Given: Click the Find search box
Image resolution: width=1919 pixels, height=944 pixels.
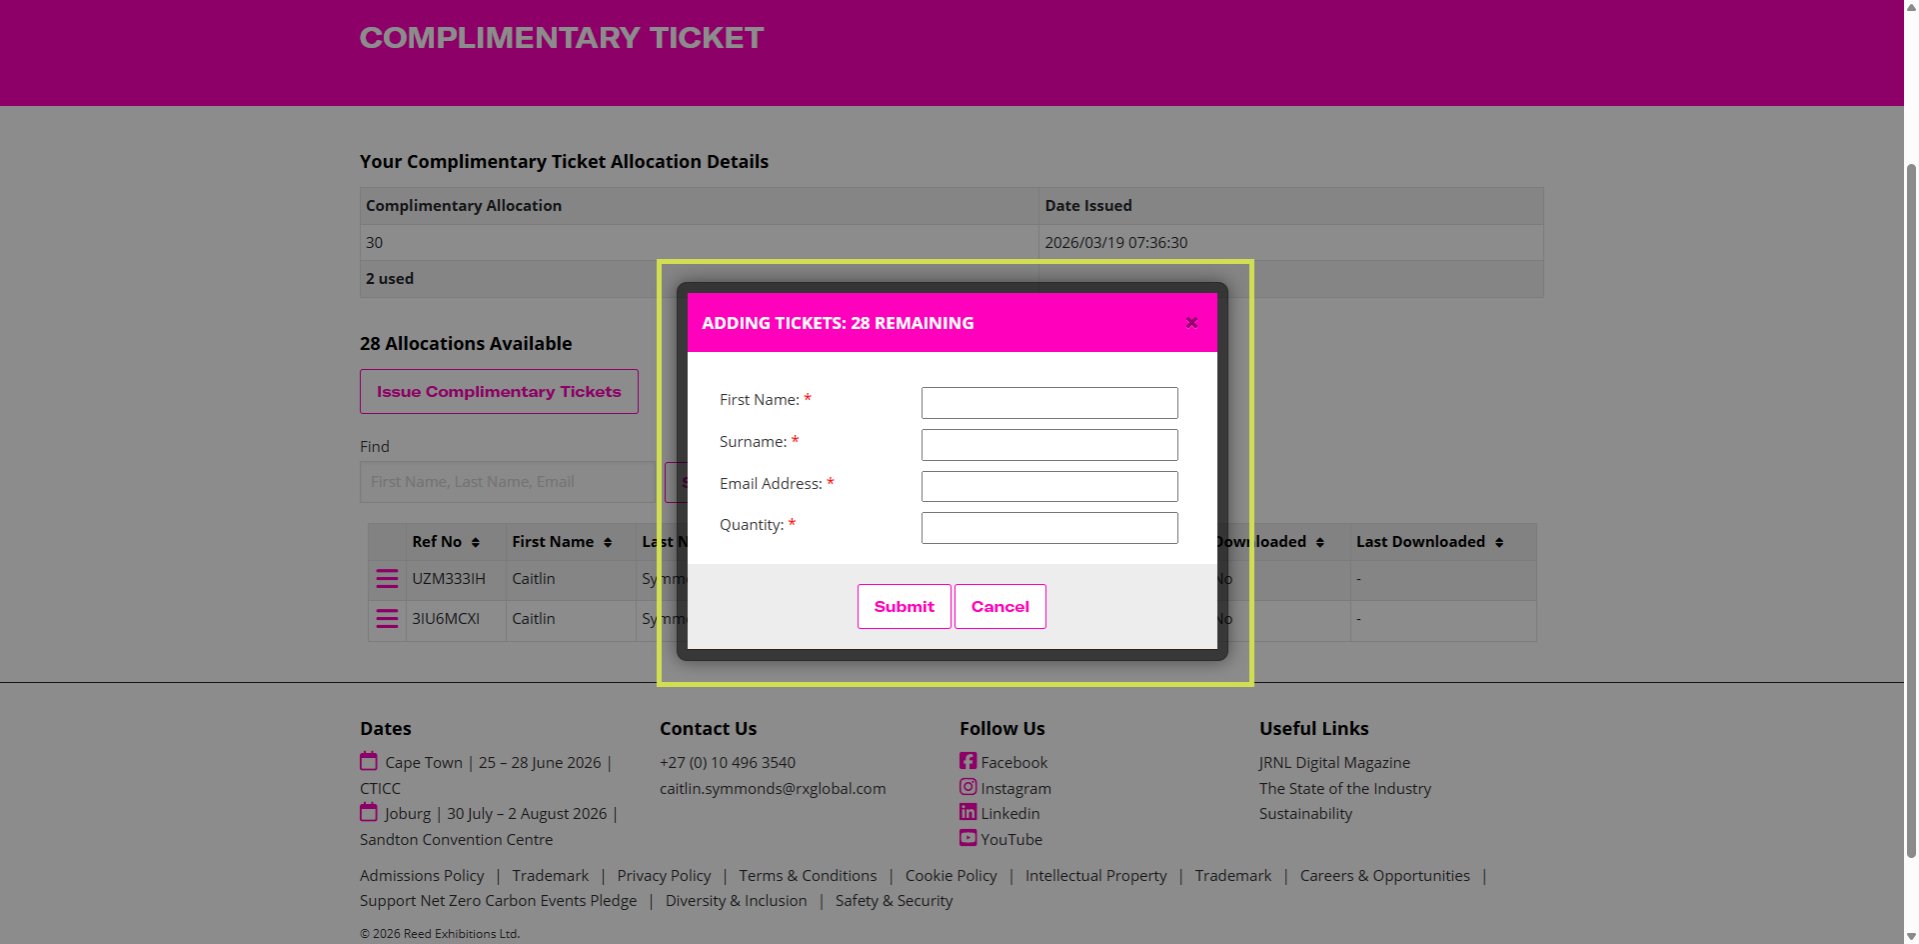Looking at the screenshot, I should click(x=507, y=482).
